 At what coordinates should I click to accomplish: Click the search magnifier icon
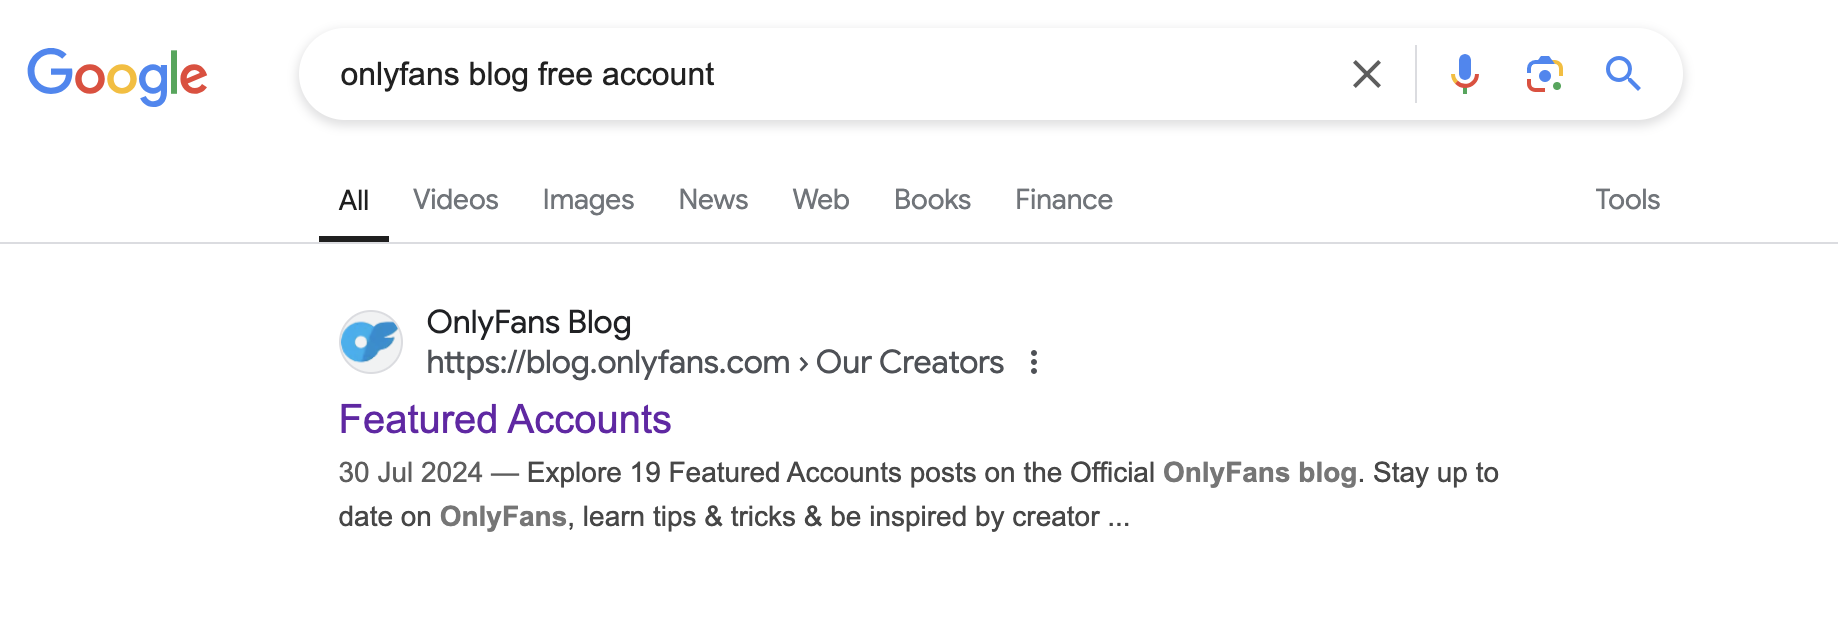tap(1622, 73)
